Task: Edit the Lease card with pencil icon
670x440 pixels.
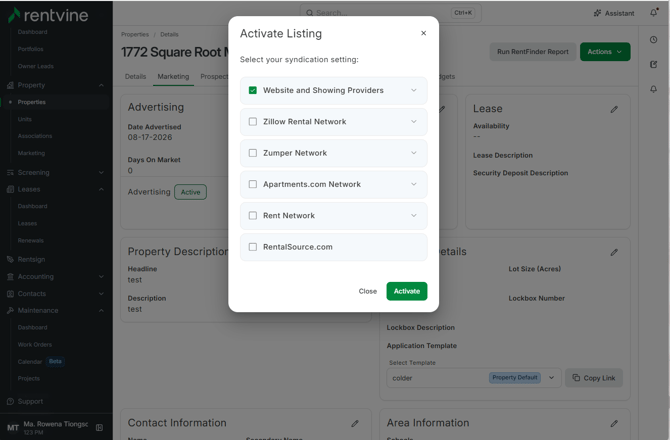Action: (614, 109)
